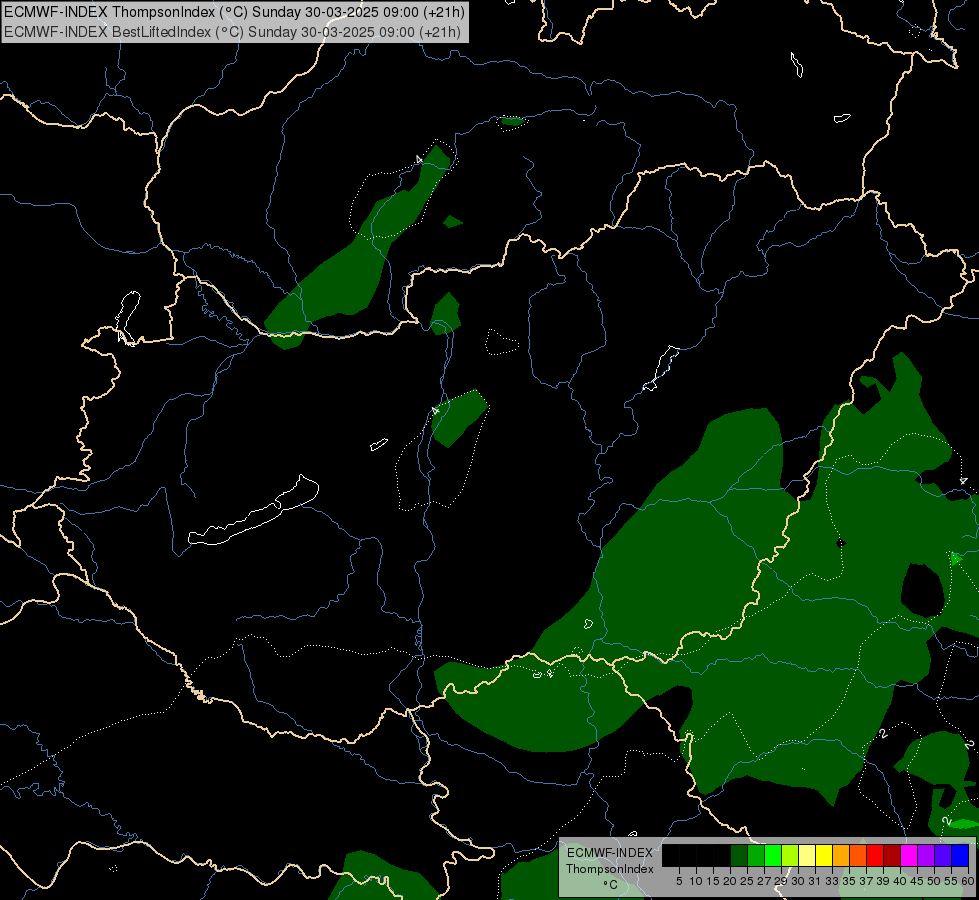Click the legend tick value '10'

click(696, 881)
